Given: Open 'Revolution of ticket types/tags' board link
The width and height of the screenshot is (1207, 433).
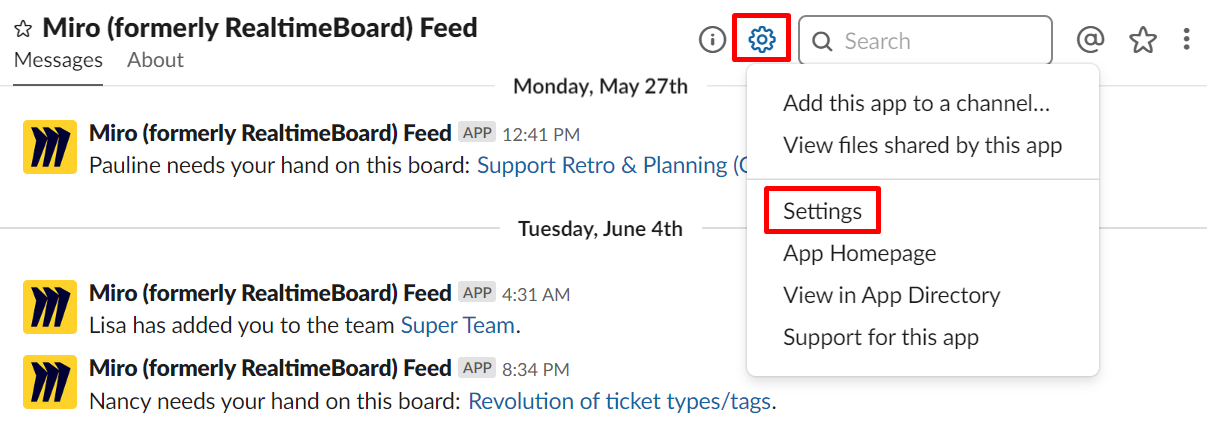Looking at the screenshot, I should click(619, 401).
